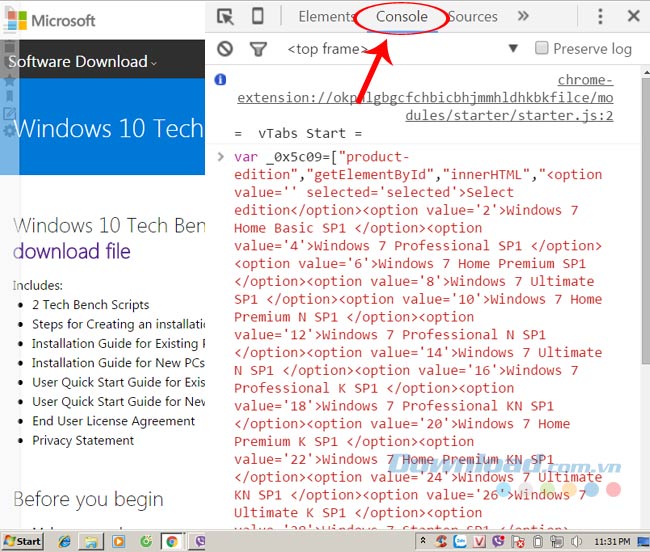The image size is (650, 552).
Task: Open the console filter funnel
Action: point(258,49)
